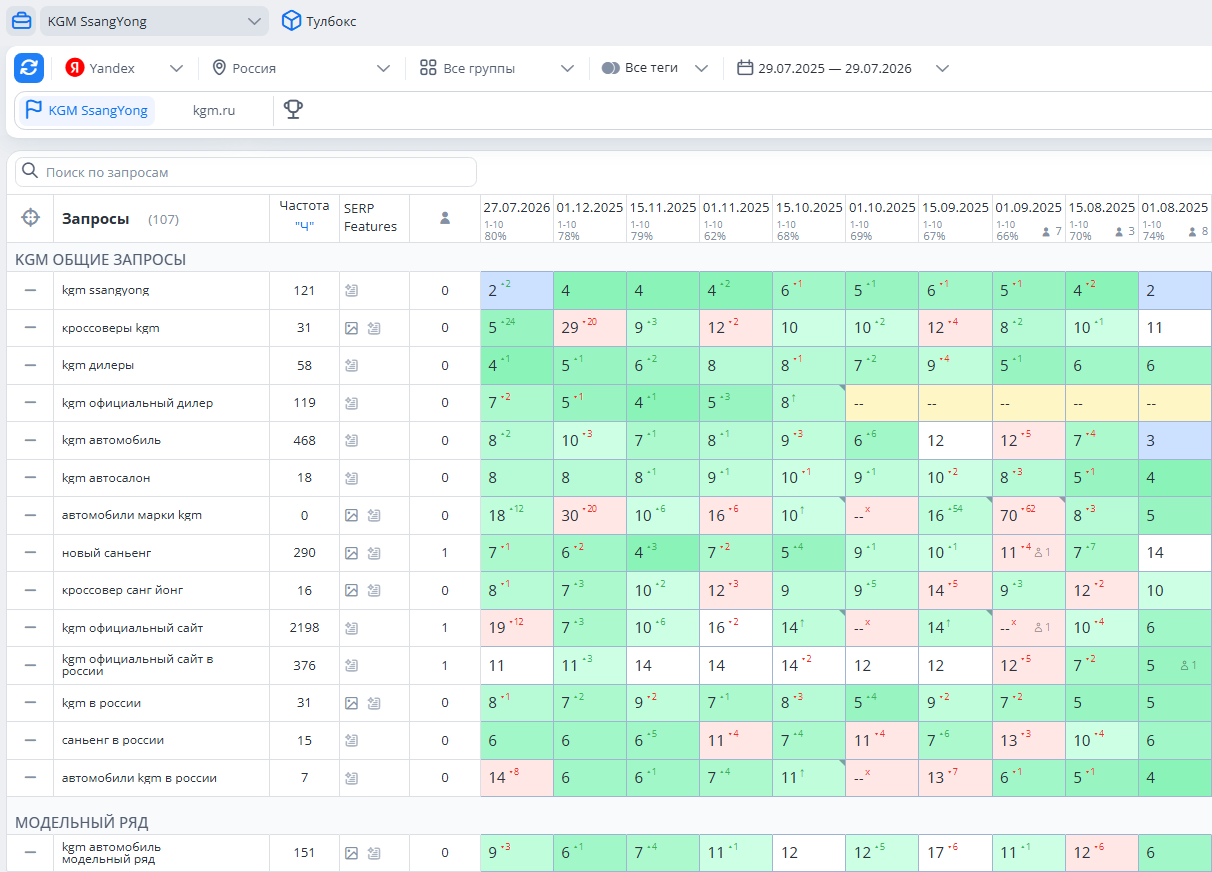Image resolution: width=1212 pixels, height=872 pixels.
Task: Sort by the Запросы column header
Action: 95,218
